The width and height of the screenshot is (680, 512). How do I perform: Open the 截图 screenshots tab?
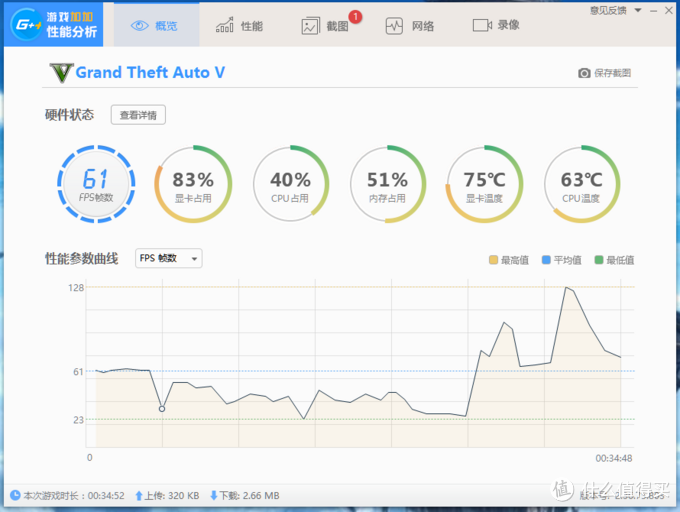(x=326, y=26)
